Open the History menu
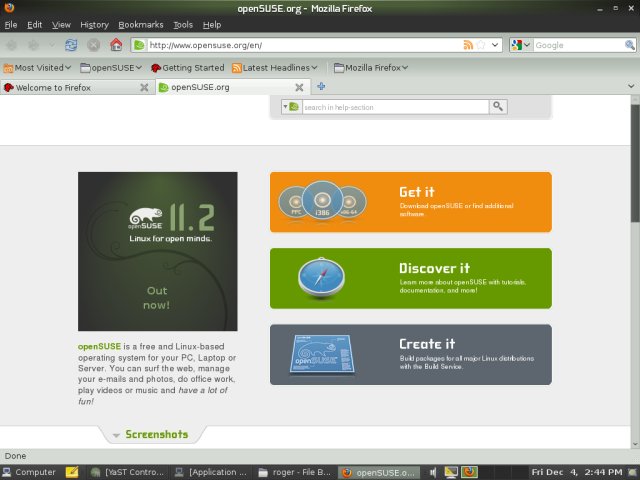This screenshot has width=640, height=480. click(94, 25)
